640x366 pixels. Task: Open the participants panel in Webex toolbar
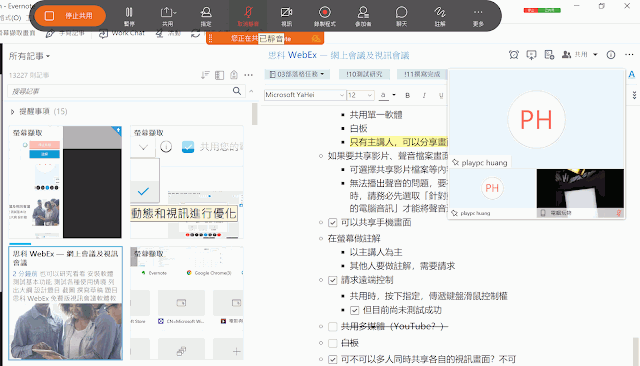click(x=363, y=16)
